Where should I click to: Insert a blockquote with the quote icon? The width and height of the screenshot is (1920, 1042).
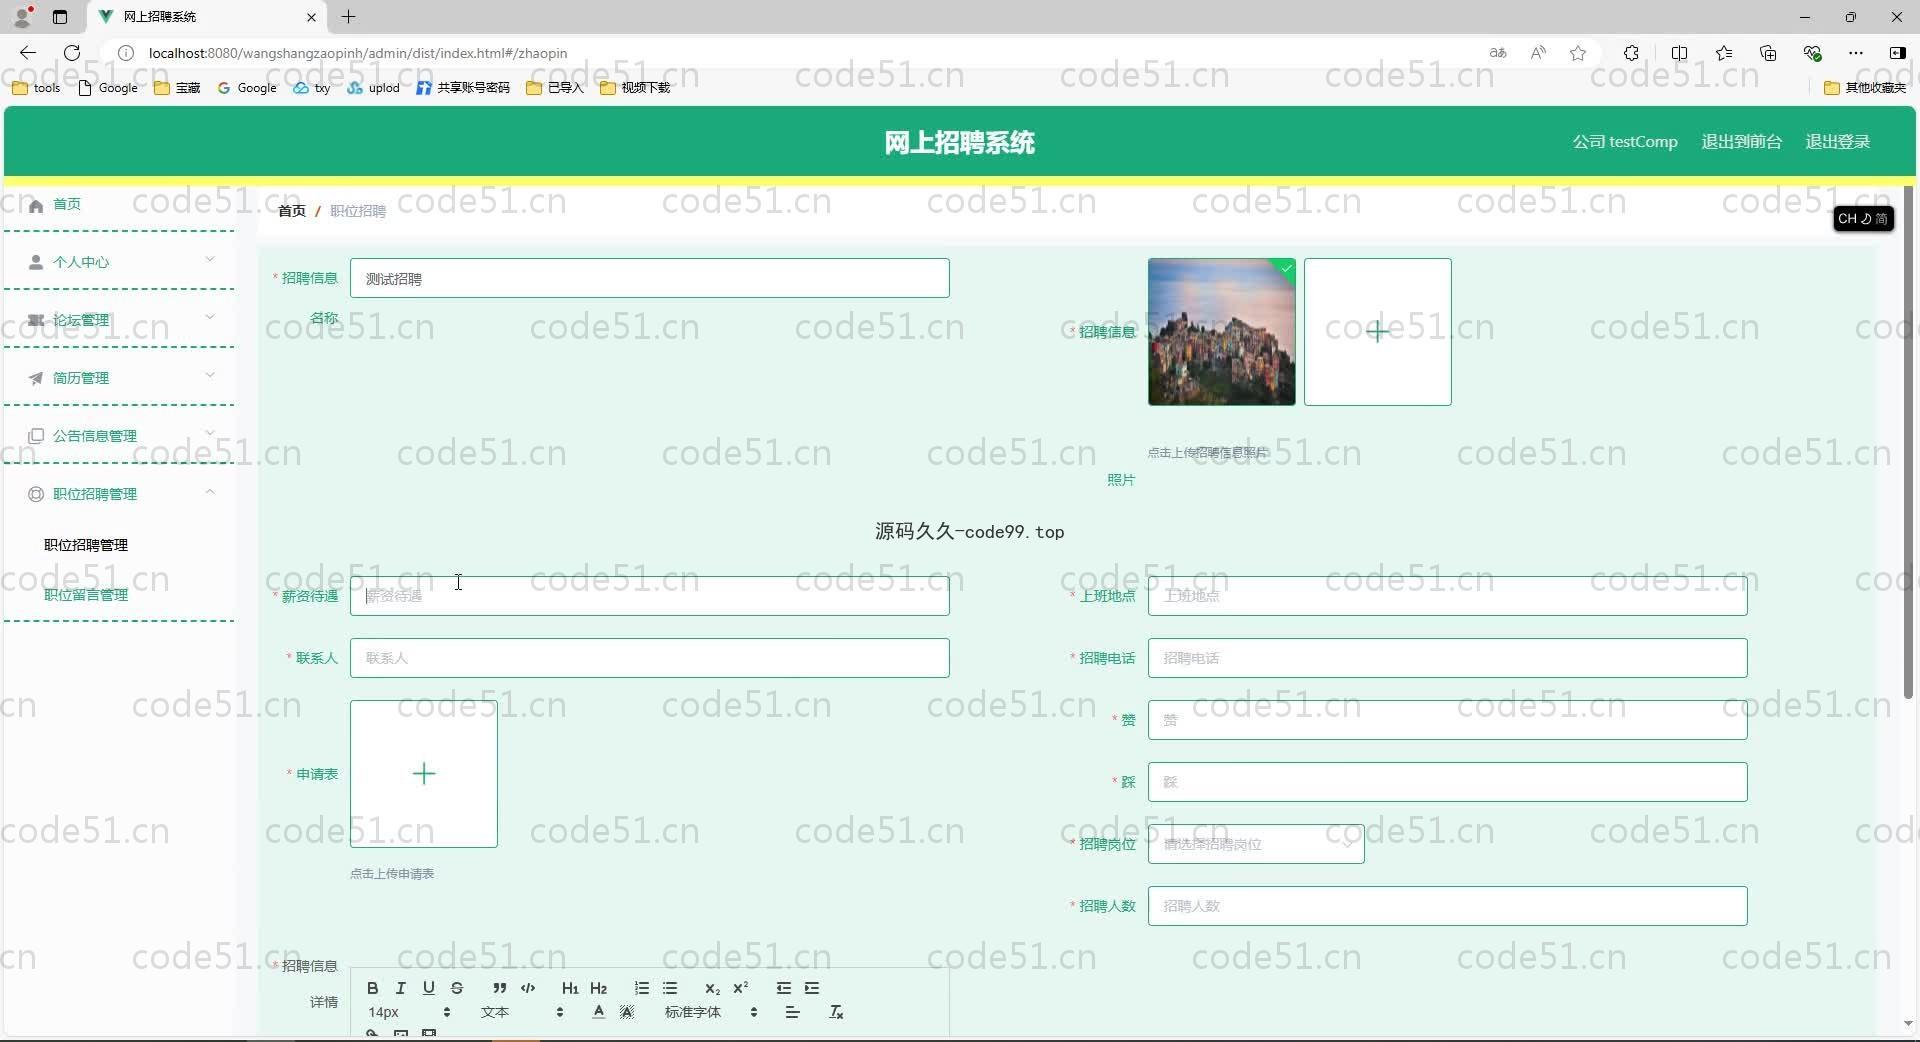tap(499, 988)
